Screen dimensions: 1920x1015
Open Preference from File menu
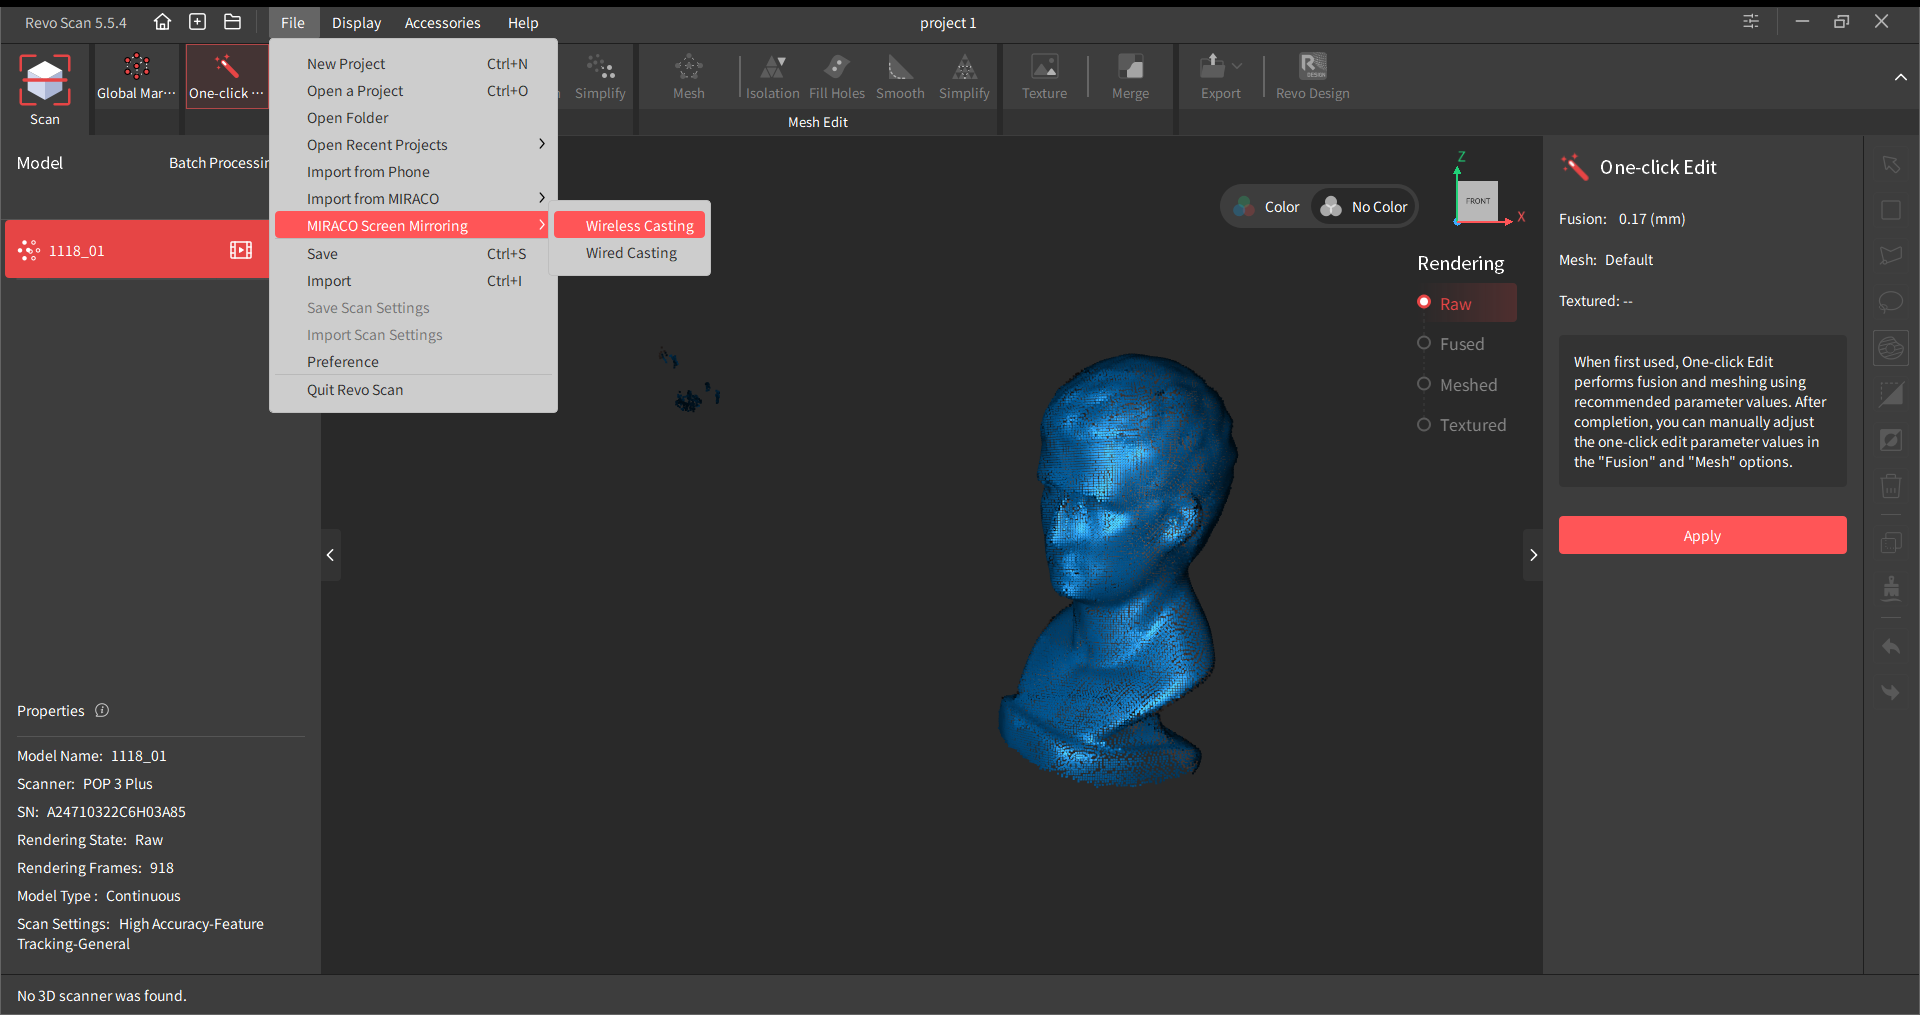tap(414, 361)
